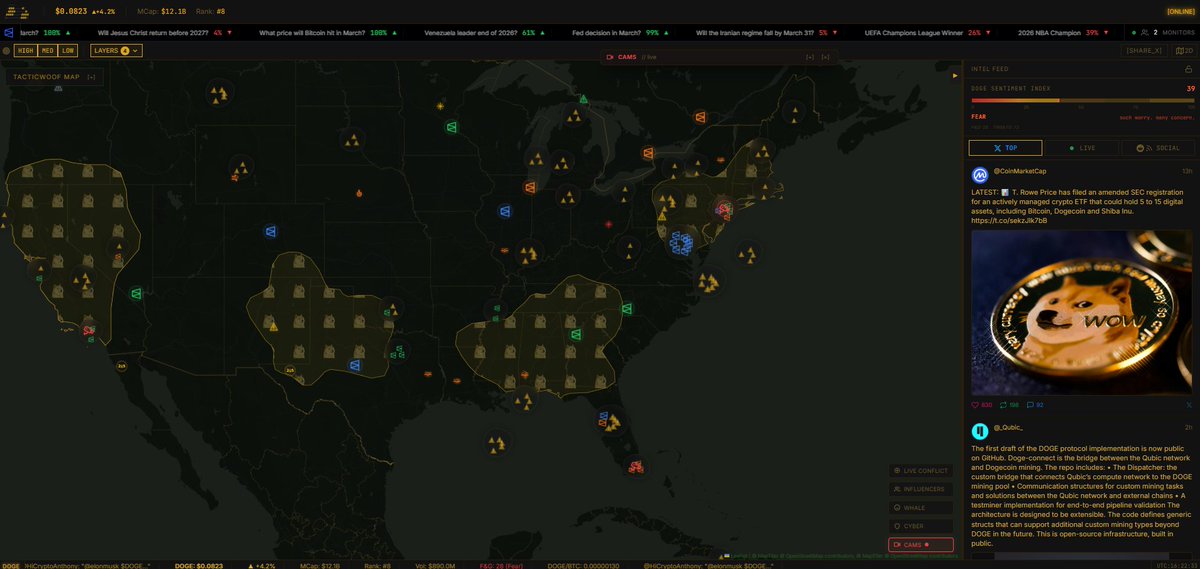Toggle the Cyber layer
Image resolution: width=1200 pixels, height=569 pixels.
[x=920, y=526]
